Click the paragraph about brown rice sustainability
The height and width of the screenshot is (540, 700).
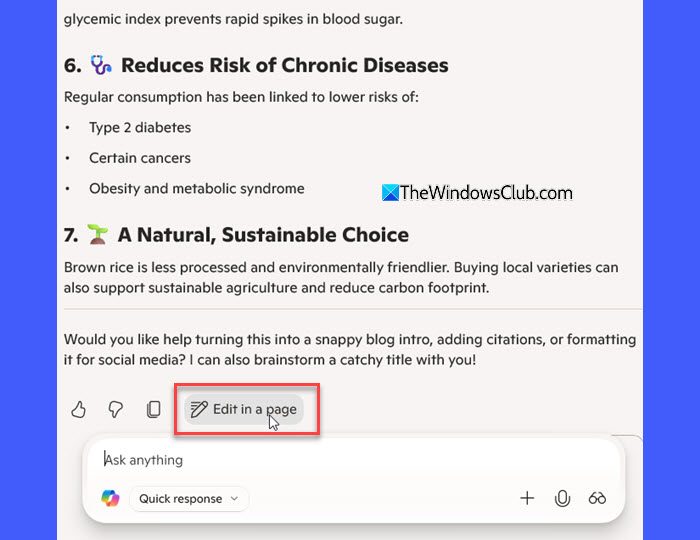click(x=341, y=277)
